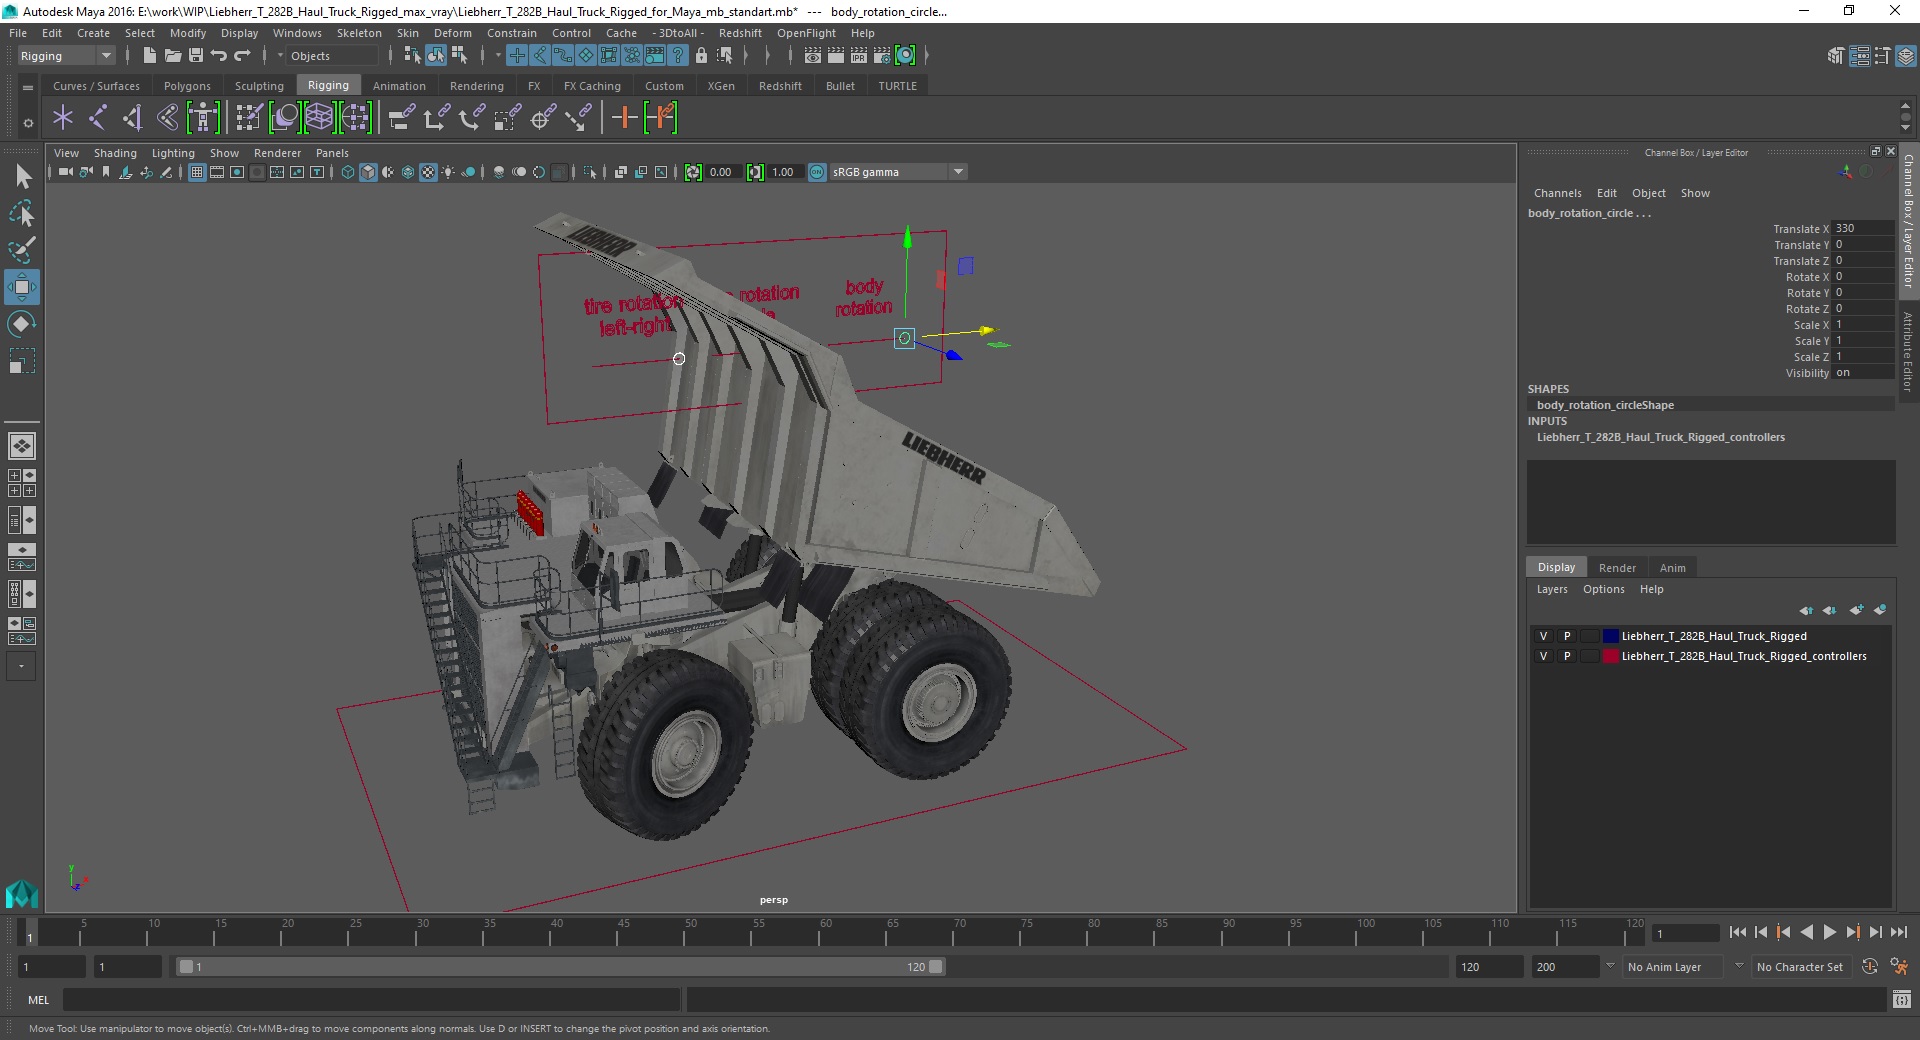This screenshot has width=1920, height=1040.
Task: Toggle Auto Keyframe button
Action: pyautogui.click(x=1870, y=966)
